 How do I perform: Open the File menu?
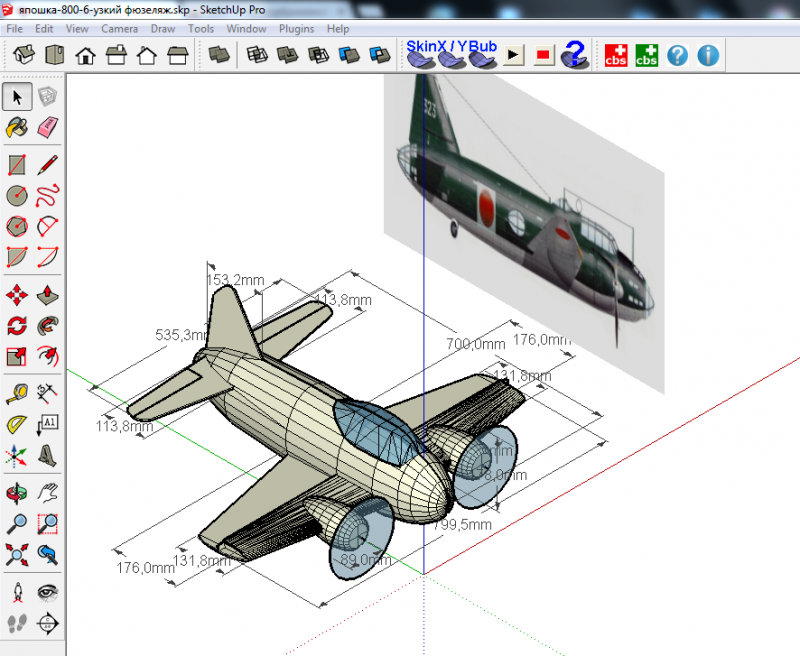14,29
